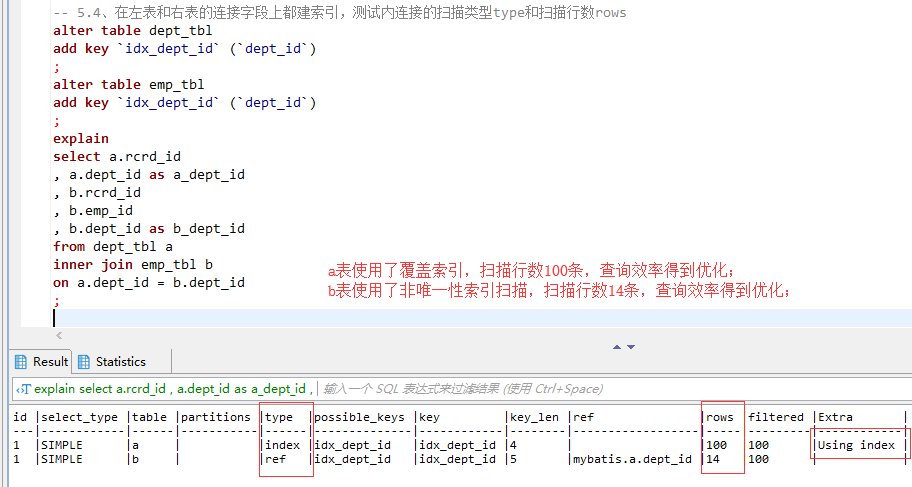Click the grid icon on the Statistics tab

84,362
